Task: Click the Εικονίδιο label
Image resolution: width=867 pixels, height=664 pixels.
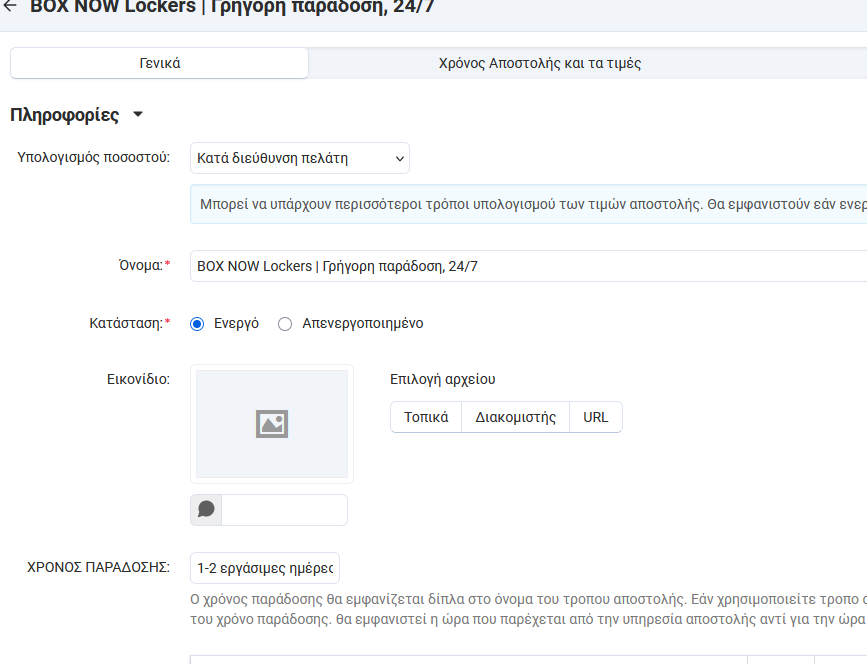Action: pyautogui.click(x=138, y=379)
